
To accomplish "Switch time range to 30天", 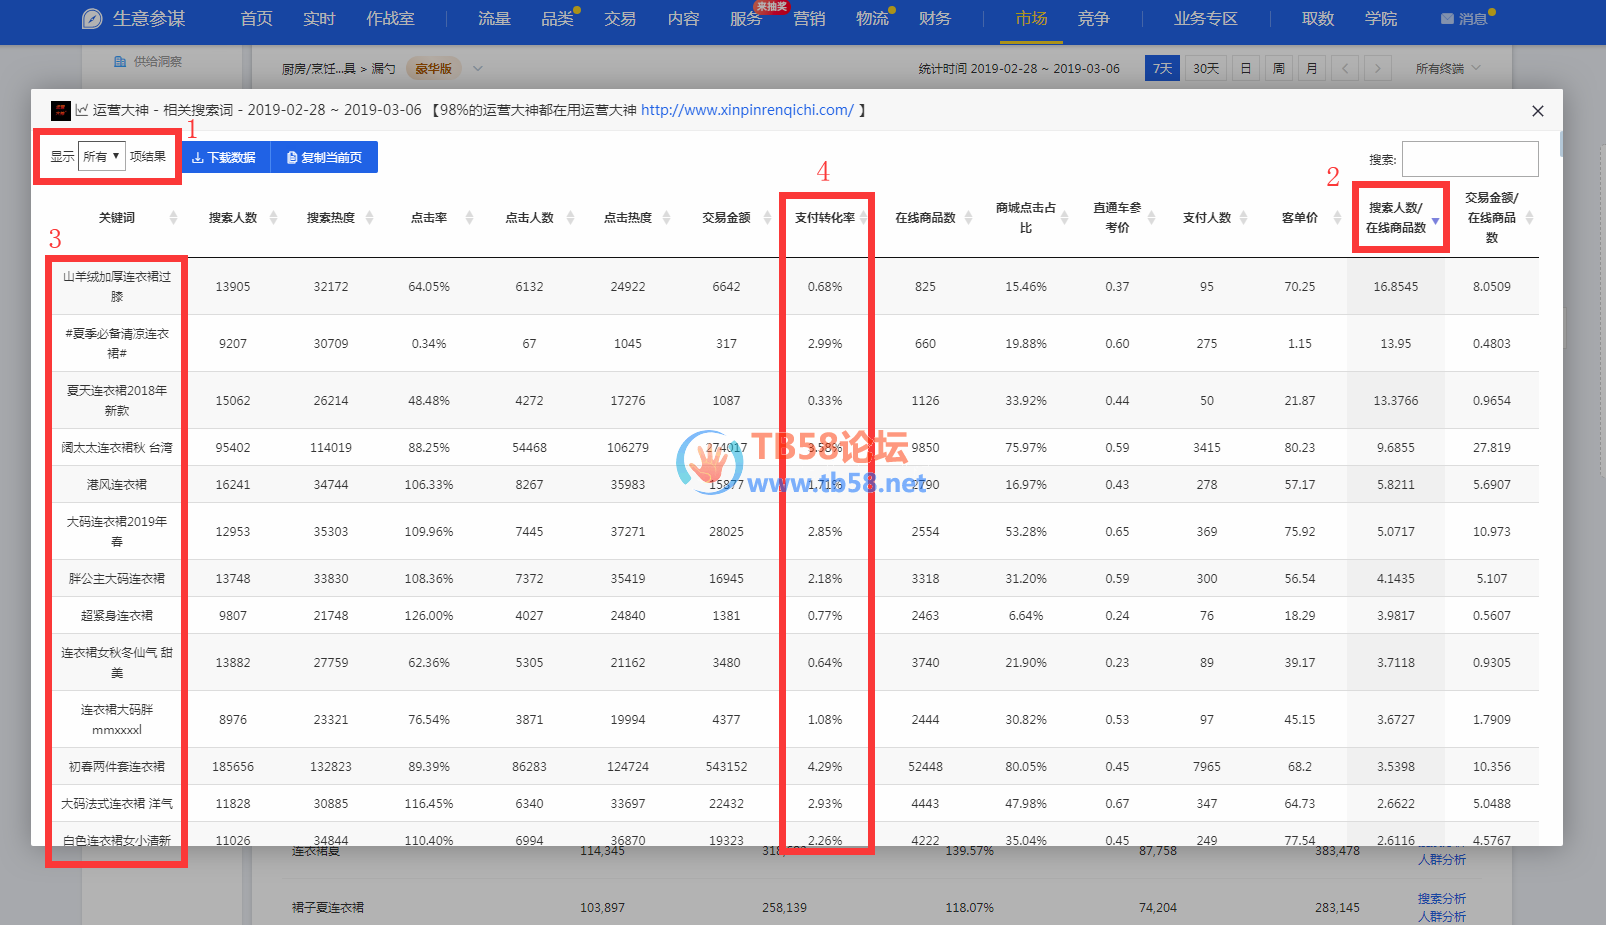I will point(1206,69).
